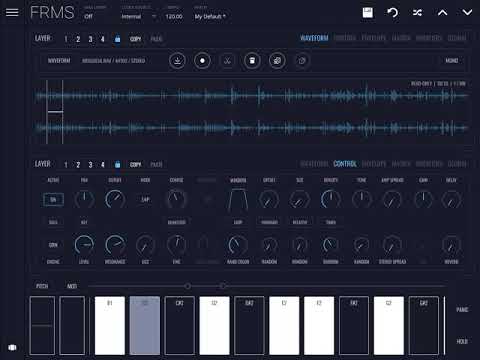Toggle the lock in the upper Layer row

pos(117,39)
